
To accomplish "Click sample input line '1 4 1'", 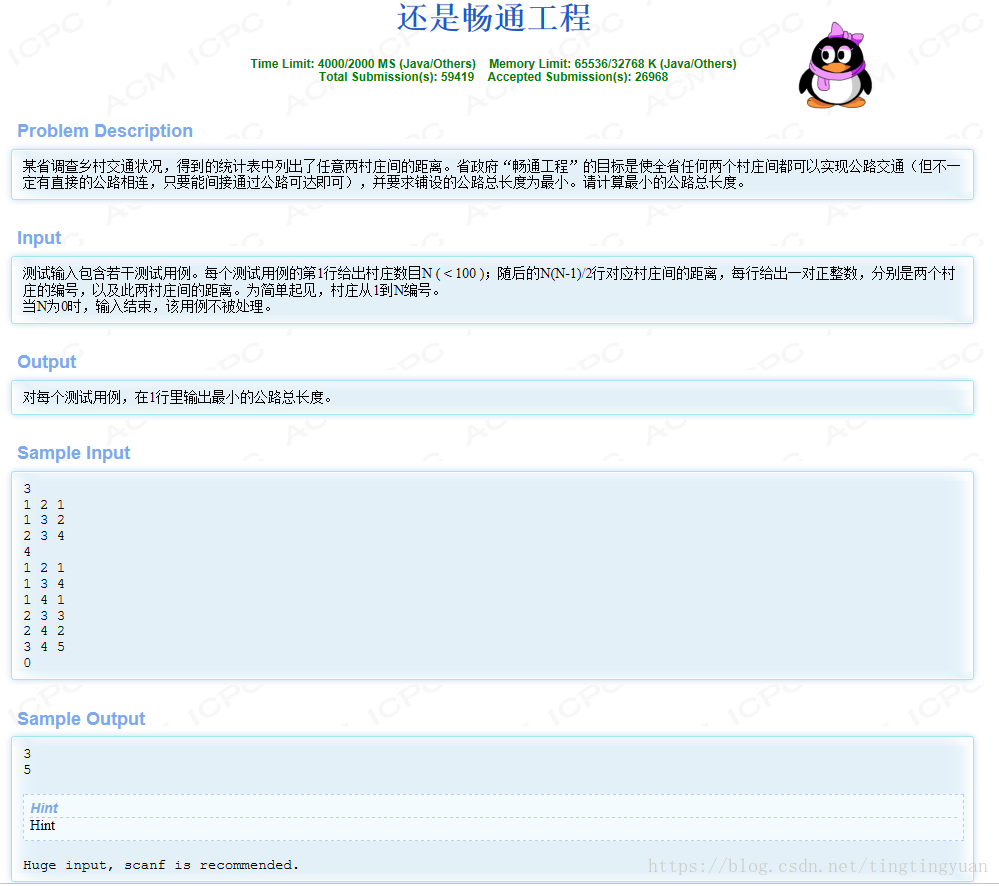I will 44,600.
